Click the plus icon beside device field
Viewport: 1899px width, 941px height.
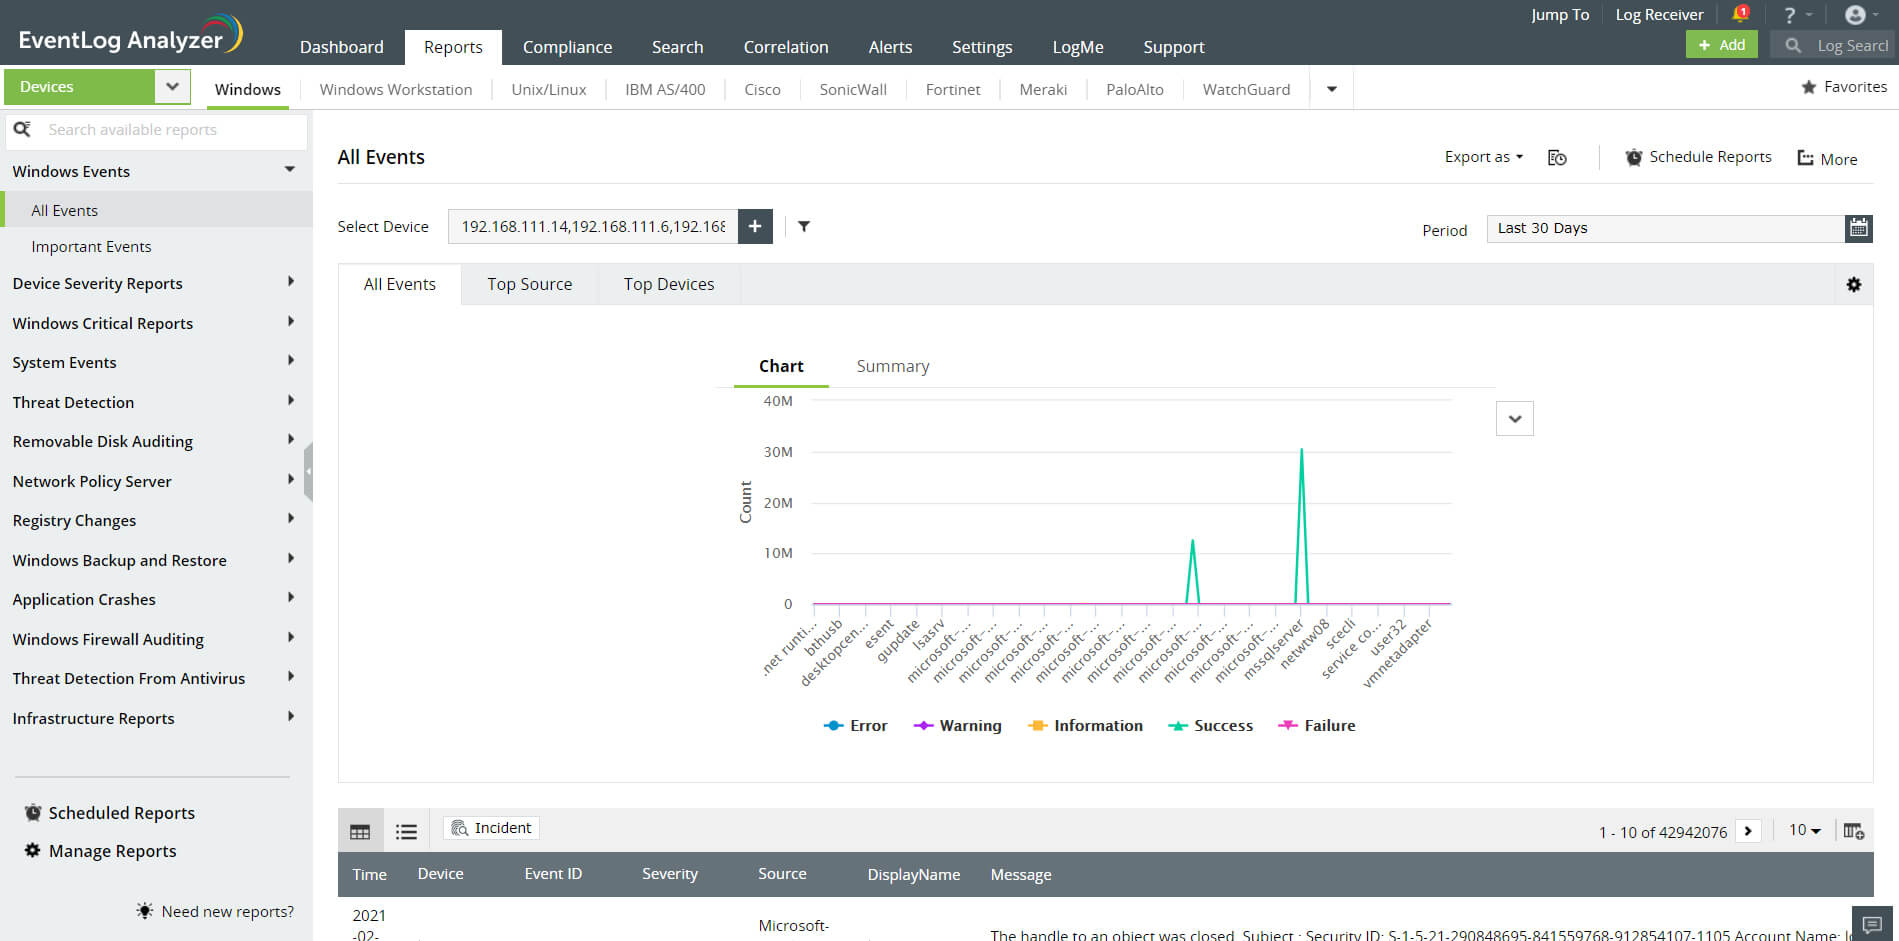coord(755,227)
